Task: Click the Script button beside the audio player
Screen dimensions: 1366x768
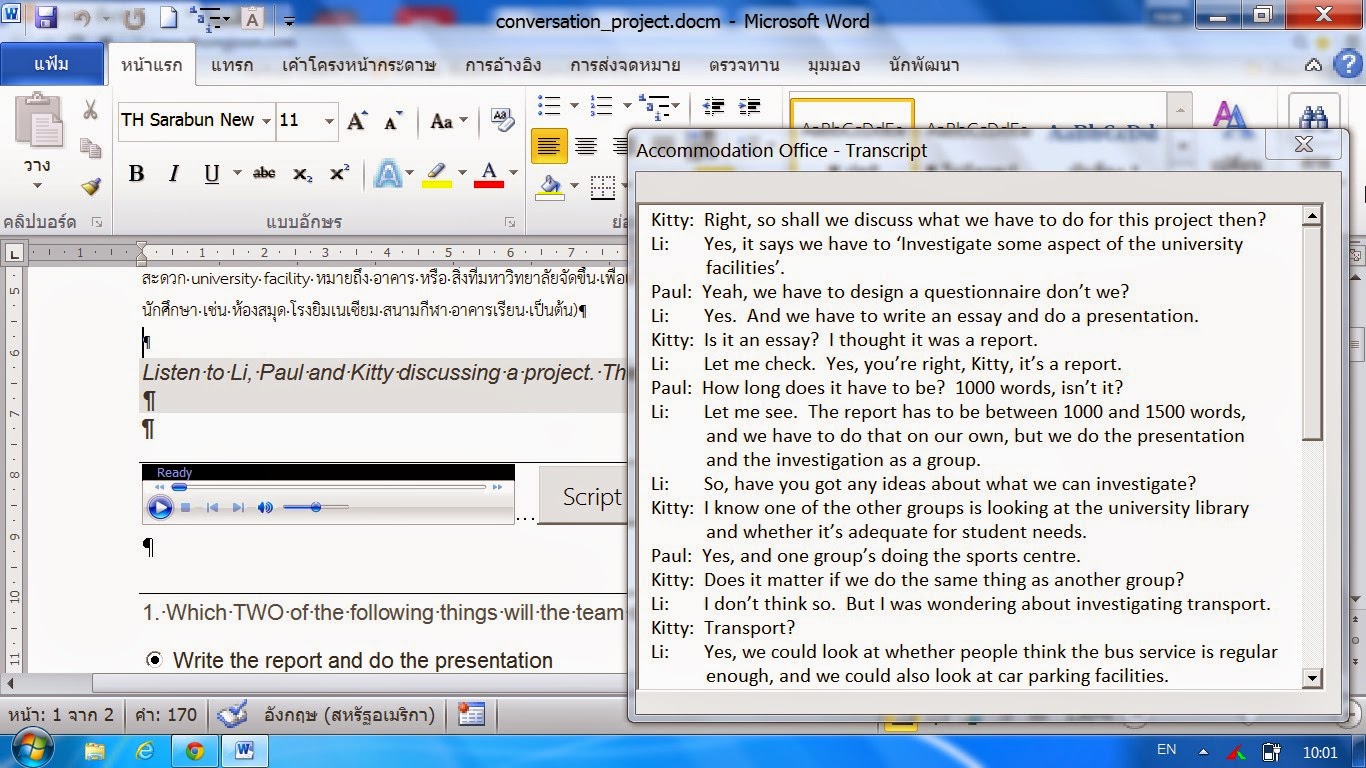Action: click(x=591, y=496)
